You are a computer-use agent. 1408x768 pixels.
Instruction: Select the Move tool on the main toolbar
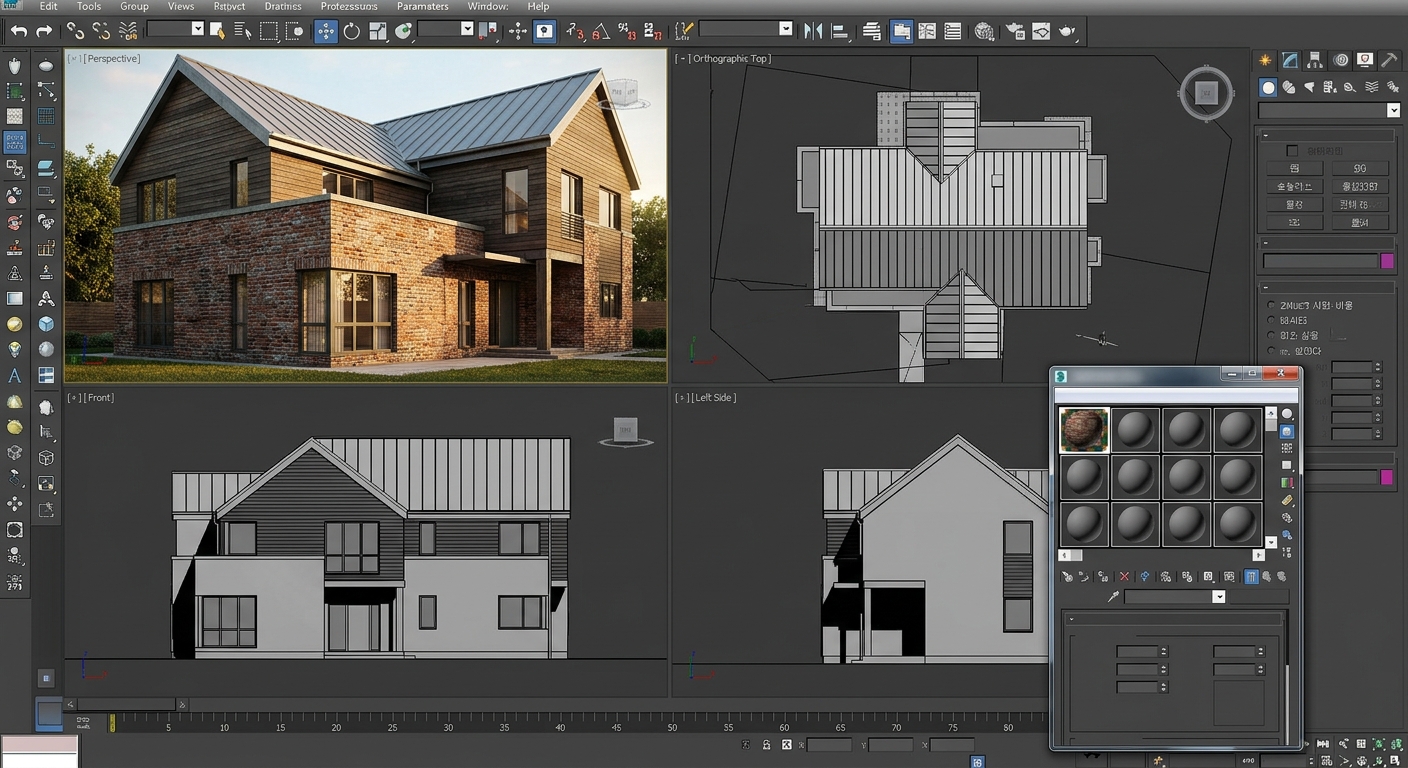pyautogui.click(x=327, y=30)
